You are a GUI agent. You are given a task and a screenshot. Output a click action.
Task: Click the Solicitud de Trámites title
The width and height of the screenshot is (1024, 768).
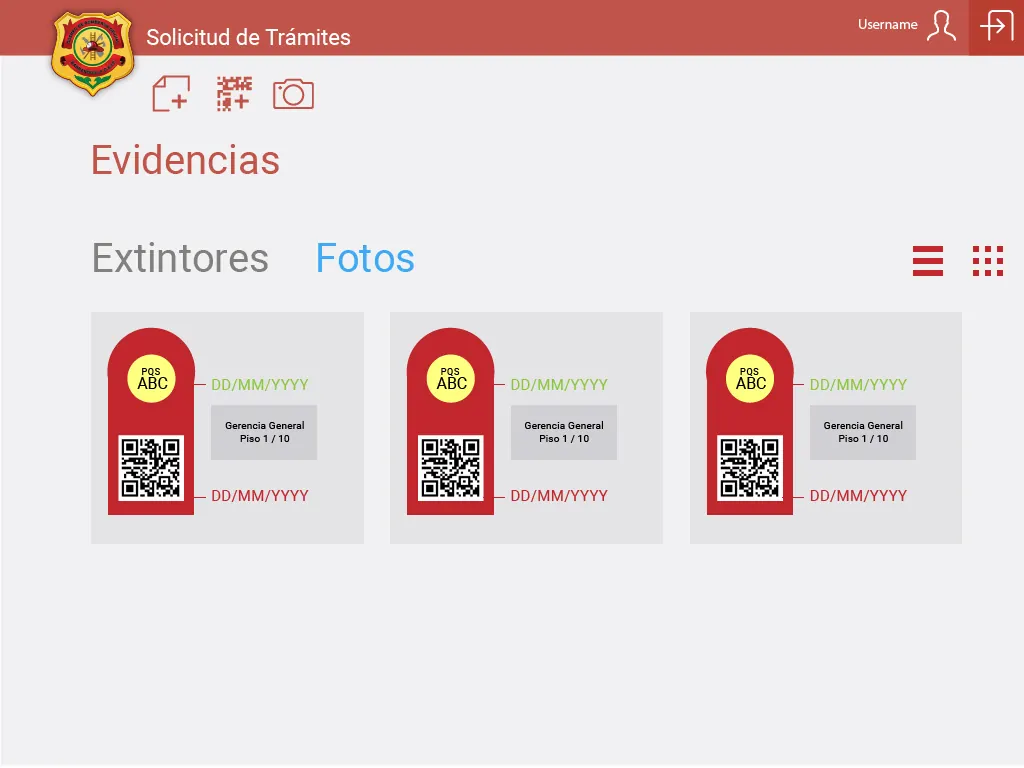[x=248, y=37]
